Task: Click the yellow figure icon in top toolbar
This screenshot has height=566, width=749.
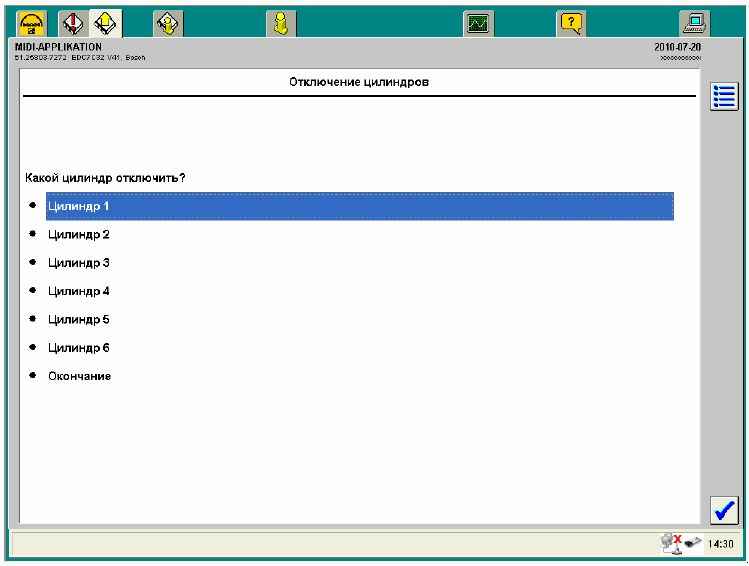Action: pyautogui.click(x=282, y=21)
